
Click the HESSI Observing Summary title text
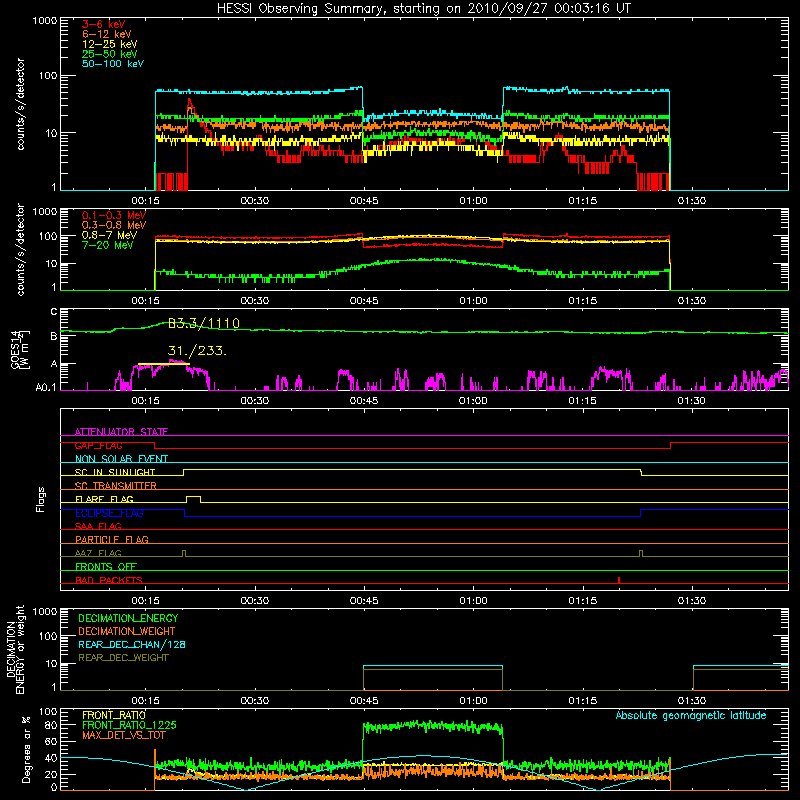[x=424, y=9]
